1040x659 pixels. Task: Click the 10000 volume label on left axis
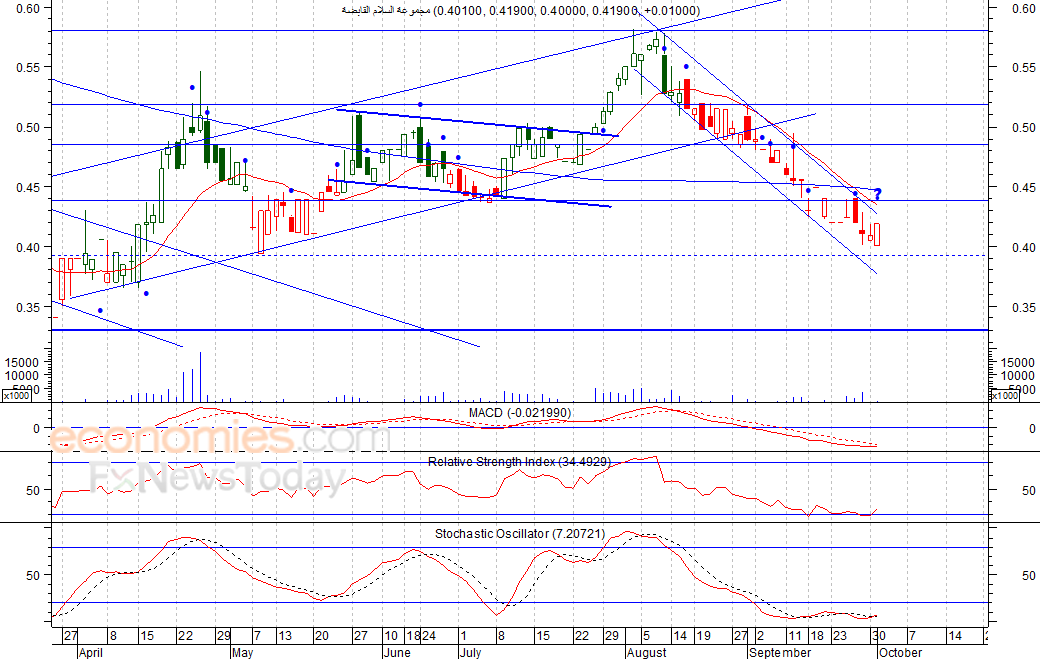coord(22,375)
